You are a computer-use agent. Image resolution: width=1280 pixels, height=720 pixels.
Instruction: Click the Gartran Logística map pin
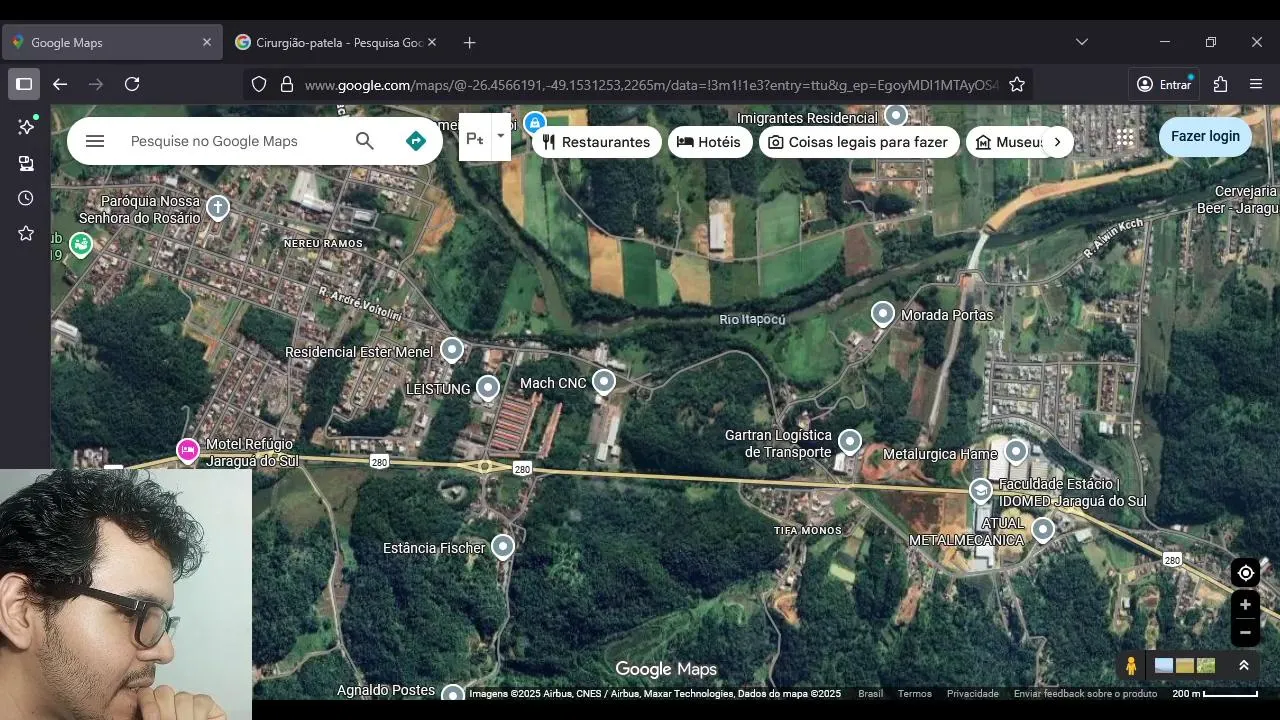click(850, 441)
